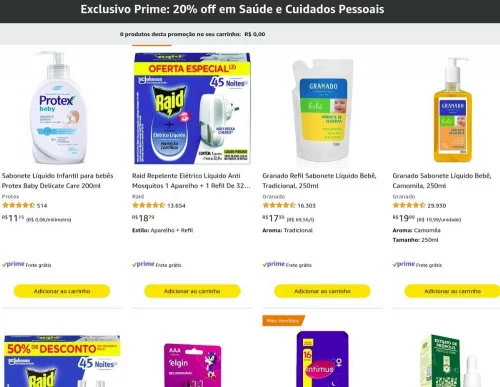500x387 pixels.
Task: Open Granado Sabonete Líquido Camomila title link
Action: 442,181
